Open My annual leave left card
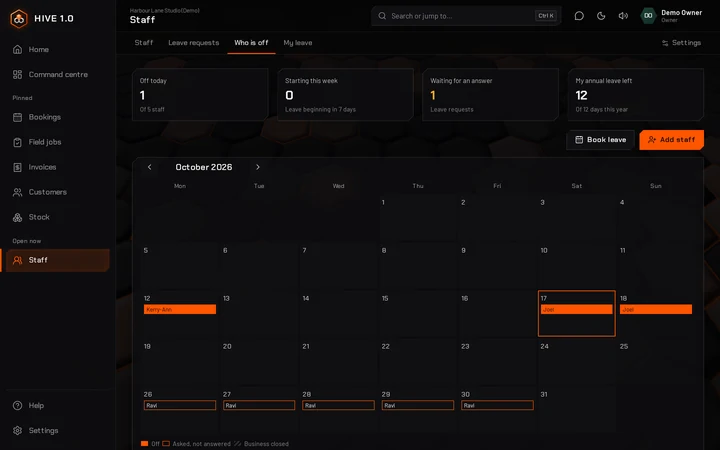Viewport: 720px width, 450px height. [x=636, y=95]
